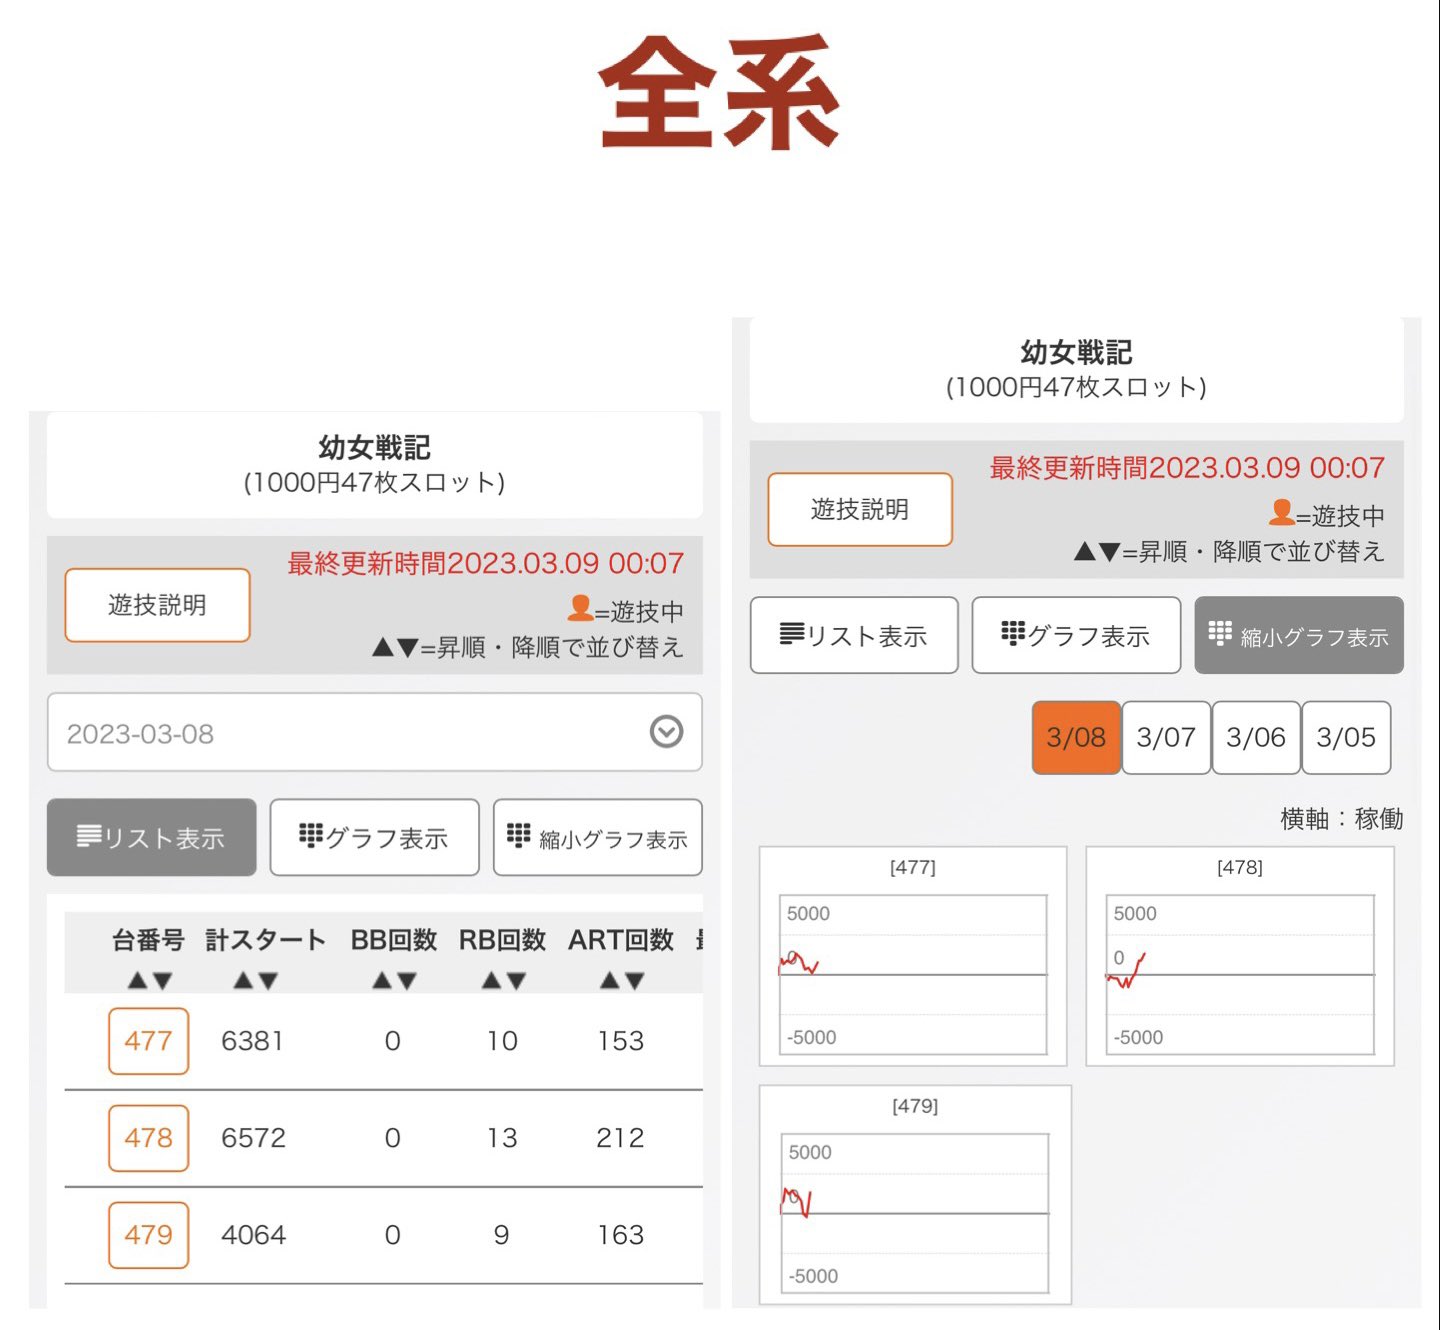Open the [478] mini graph
The width and height of the screenshot is (1440, 1330).
(x=1240, y=957)
